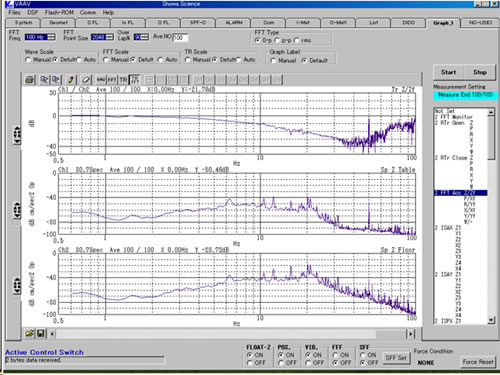Switch to WAV display mode icon

pos(101,80)
